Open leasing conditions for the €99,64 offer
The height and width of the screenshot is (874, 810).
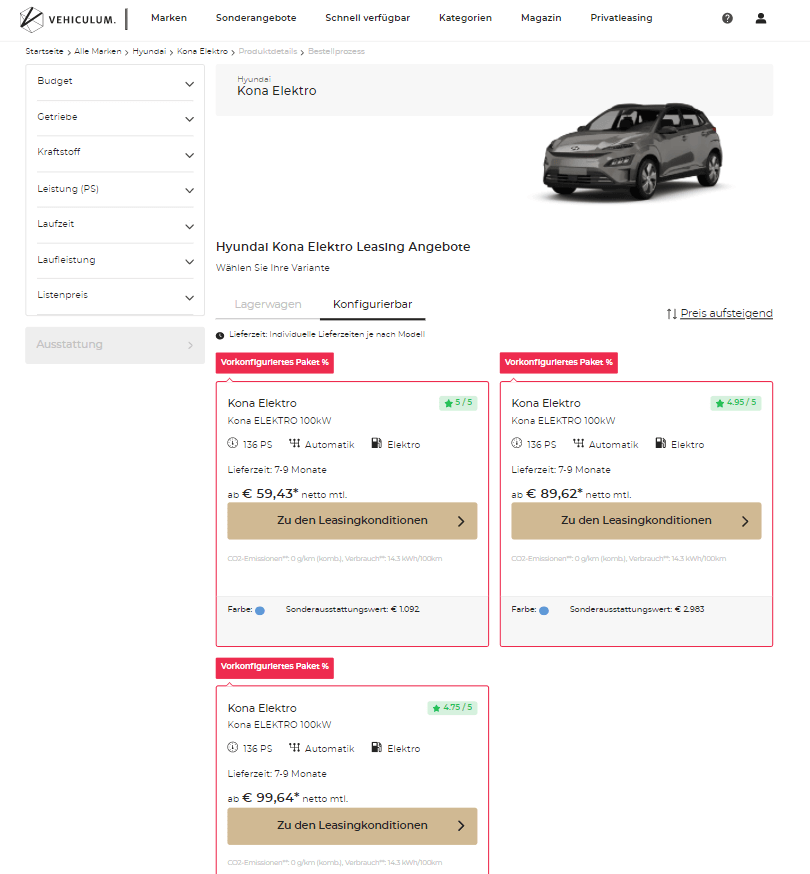[352, 826]
